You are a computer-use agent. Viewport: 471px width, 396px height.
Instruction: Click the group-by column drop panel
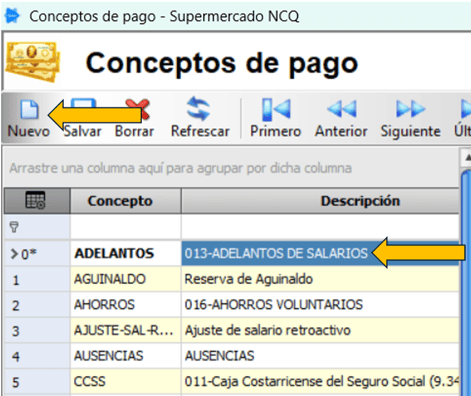[231, 168]
